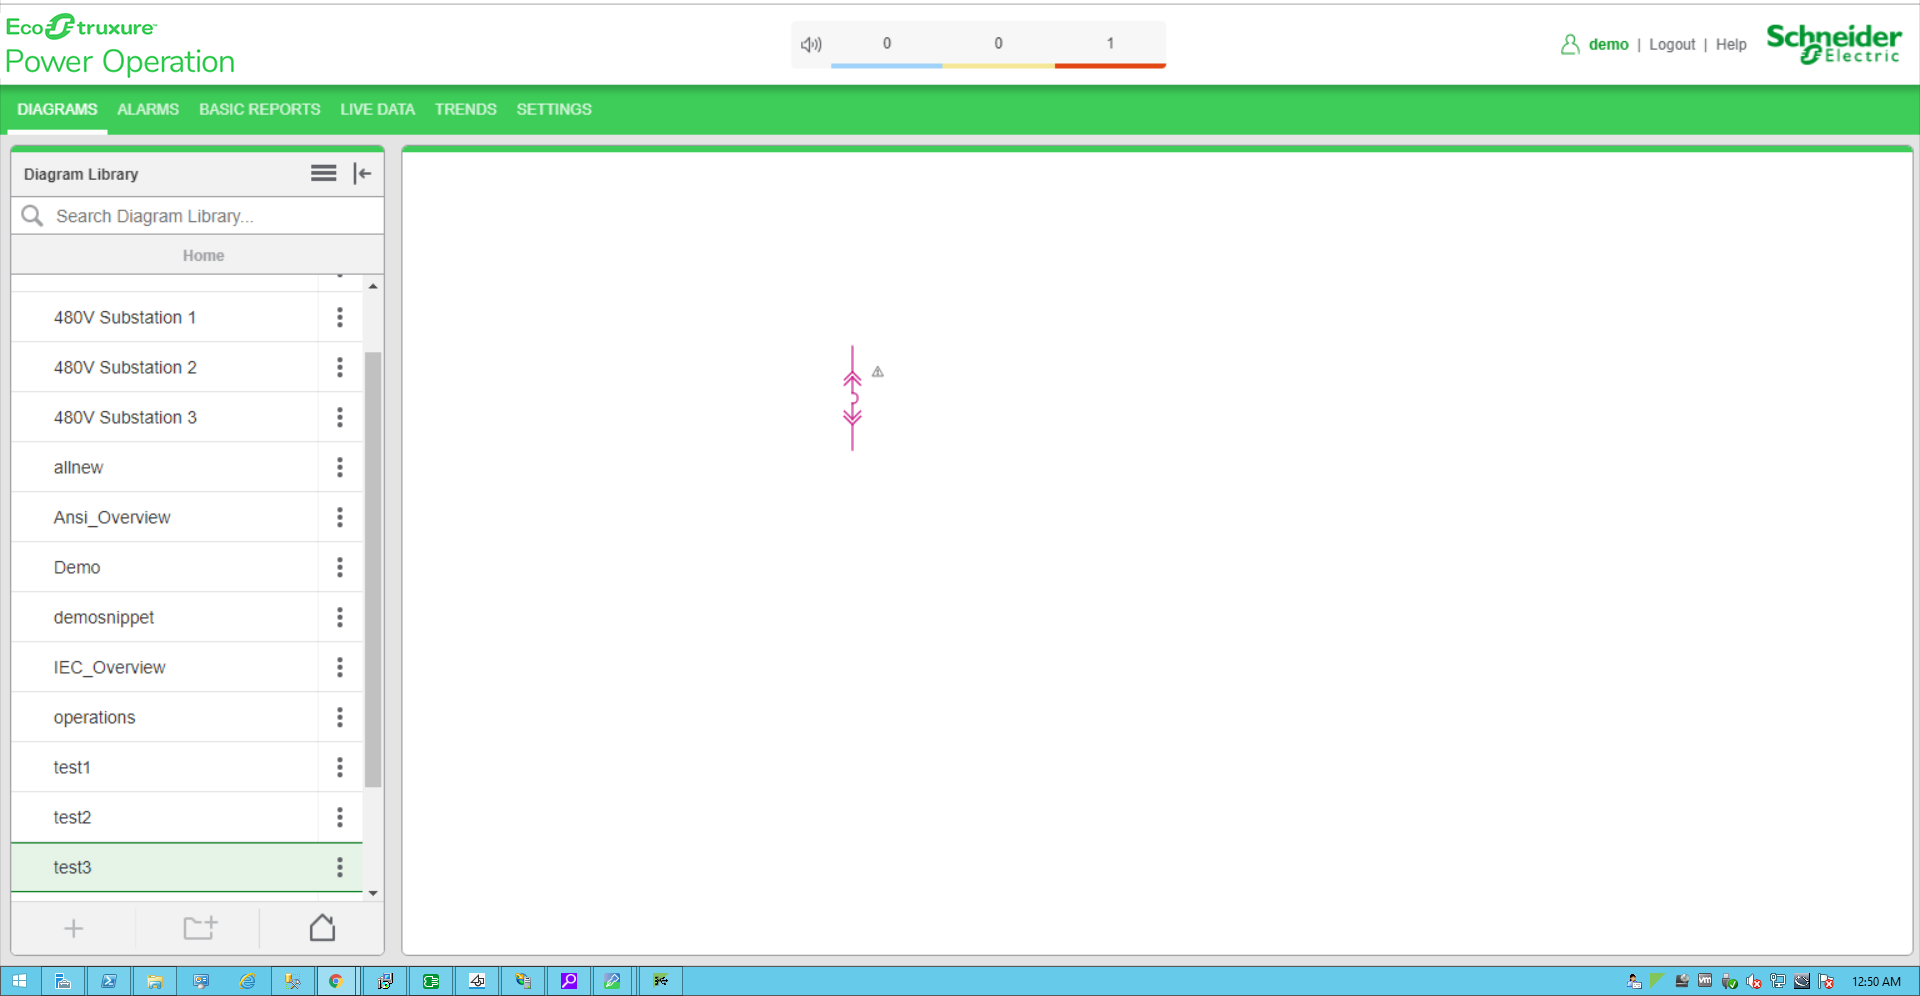Click the new folder icon

(x=199, y=928)
